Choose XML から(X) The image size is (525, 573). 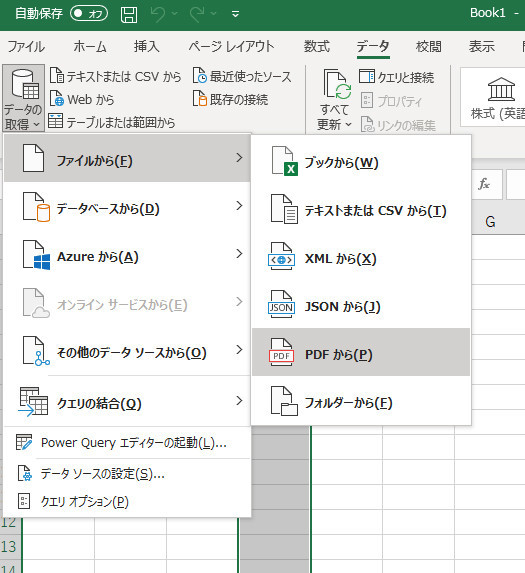[361, 258]
